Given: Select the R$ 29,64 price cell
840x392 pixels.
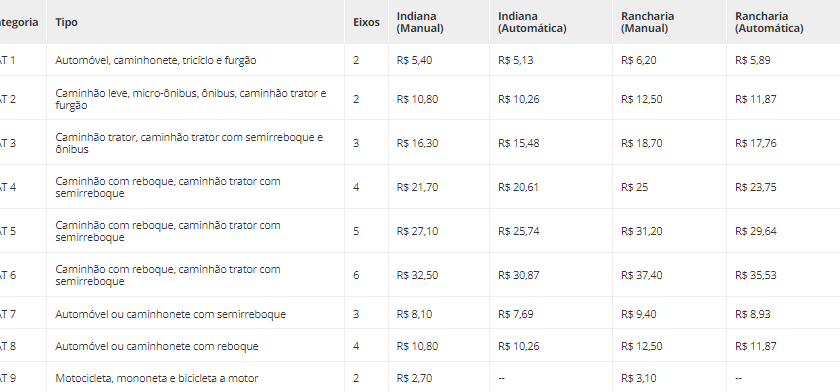Looking at the screenshot, I should pos(755,231).
